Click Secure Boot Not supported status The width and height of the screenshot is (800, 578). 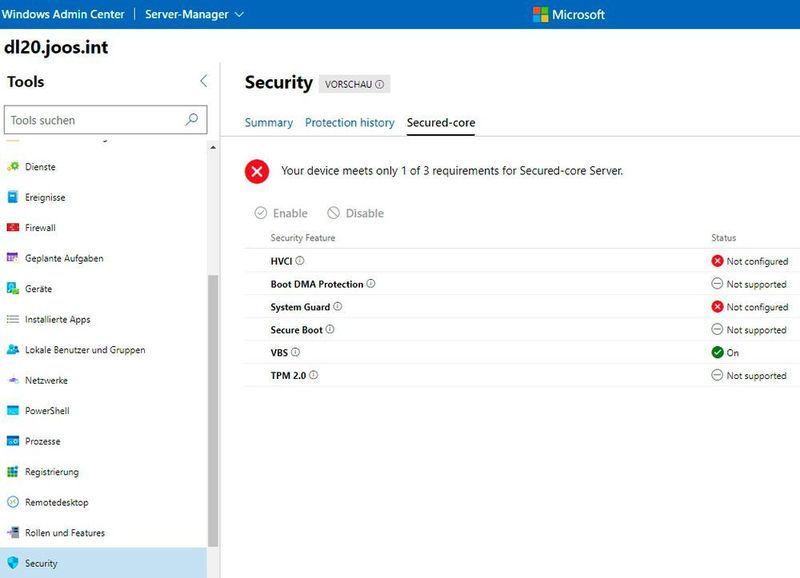point(749,330)
